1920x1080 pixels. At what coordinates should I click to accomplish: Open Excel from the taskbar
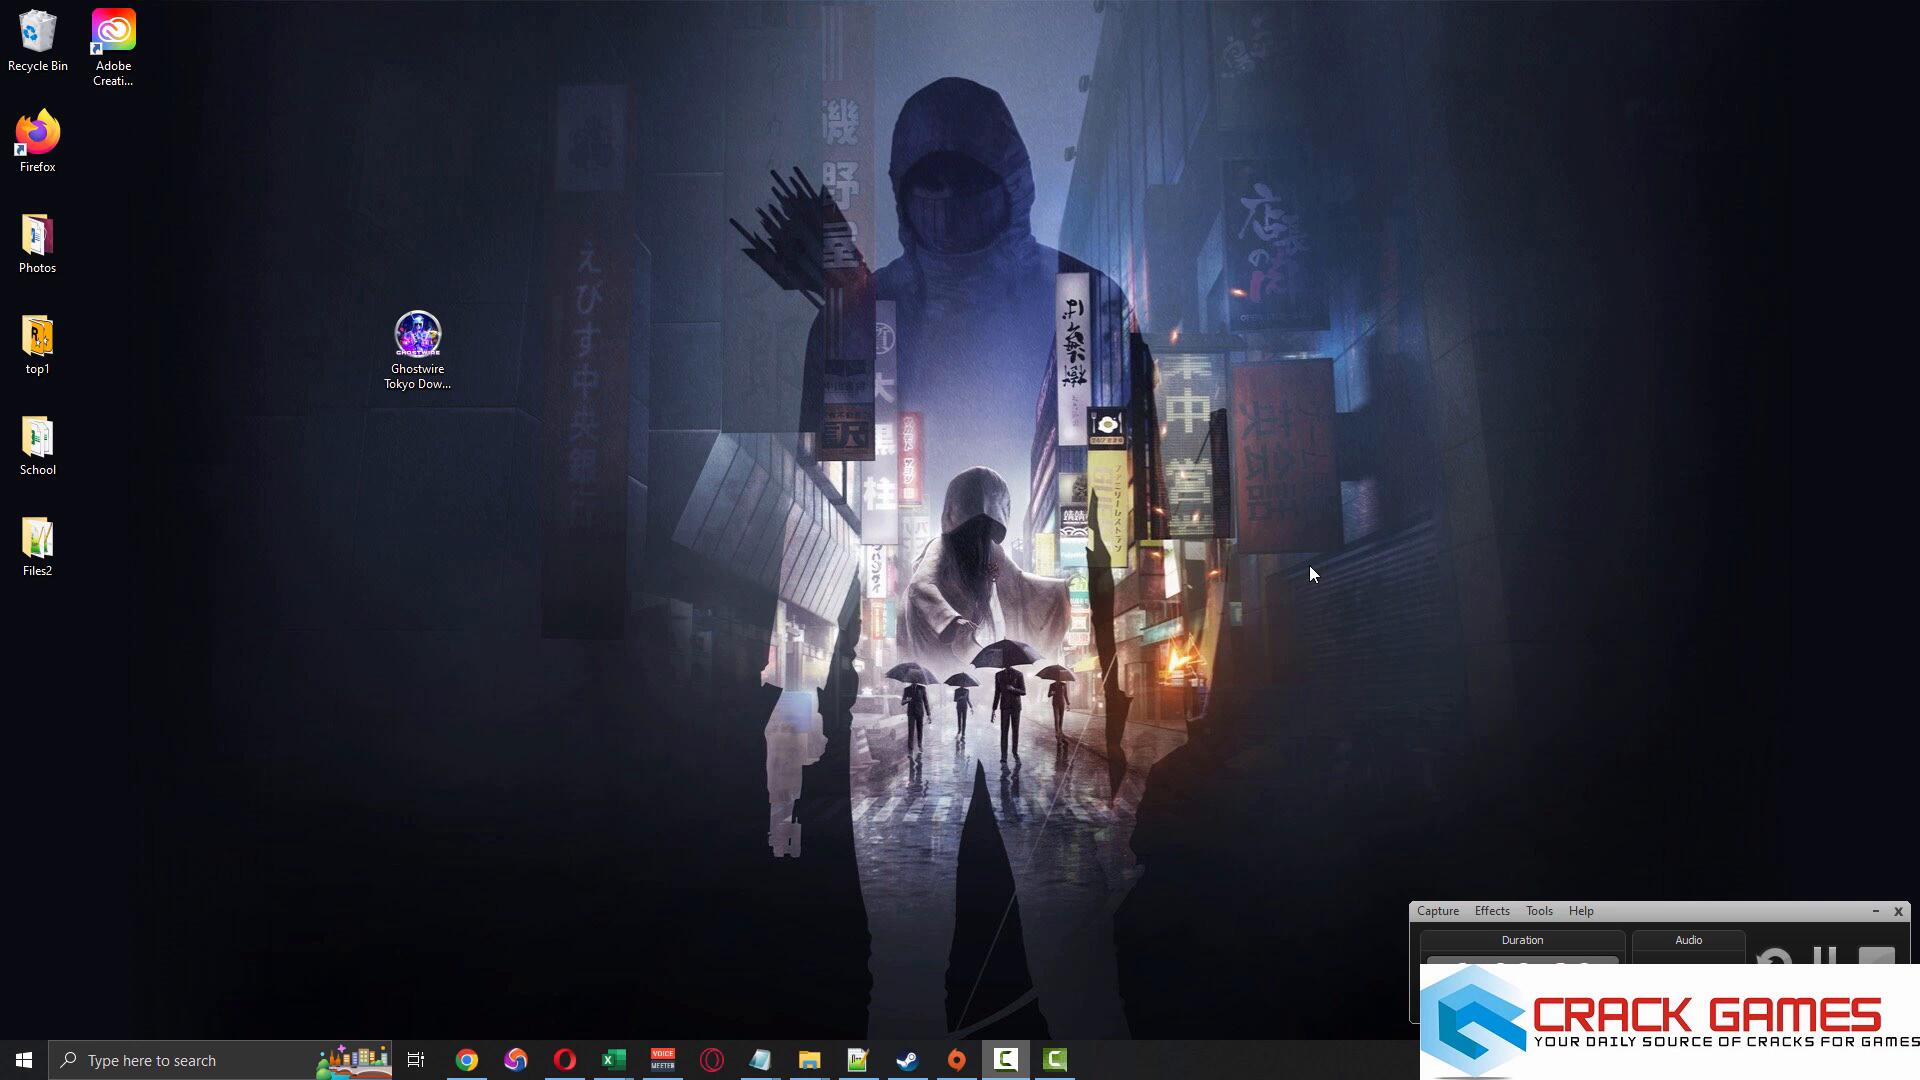(x=613, y=1060)
